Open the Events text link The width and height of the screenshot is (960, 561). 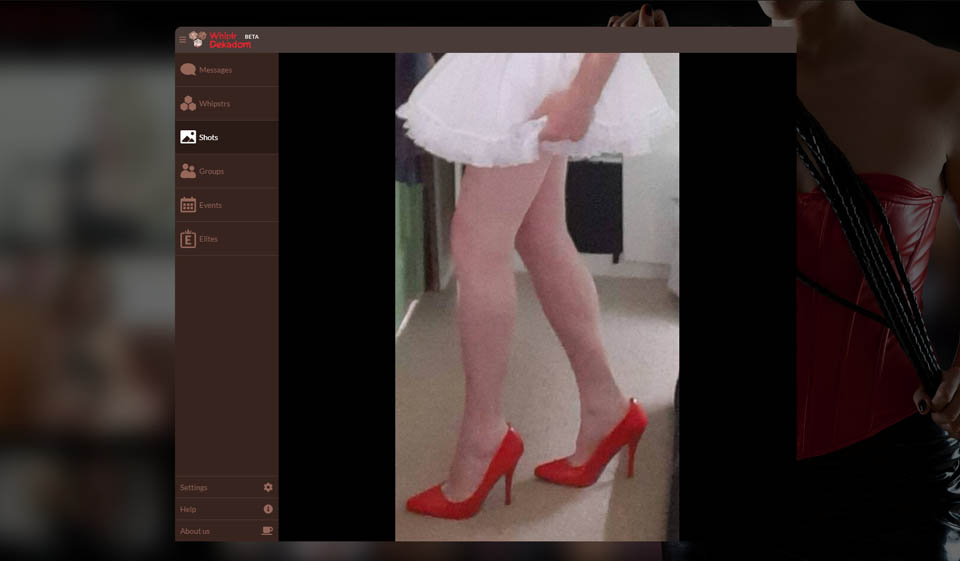point(210,205)
